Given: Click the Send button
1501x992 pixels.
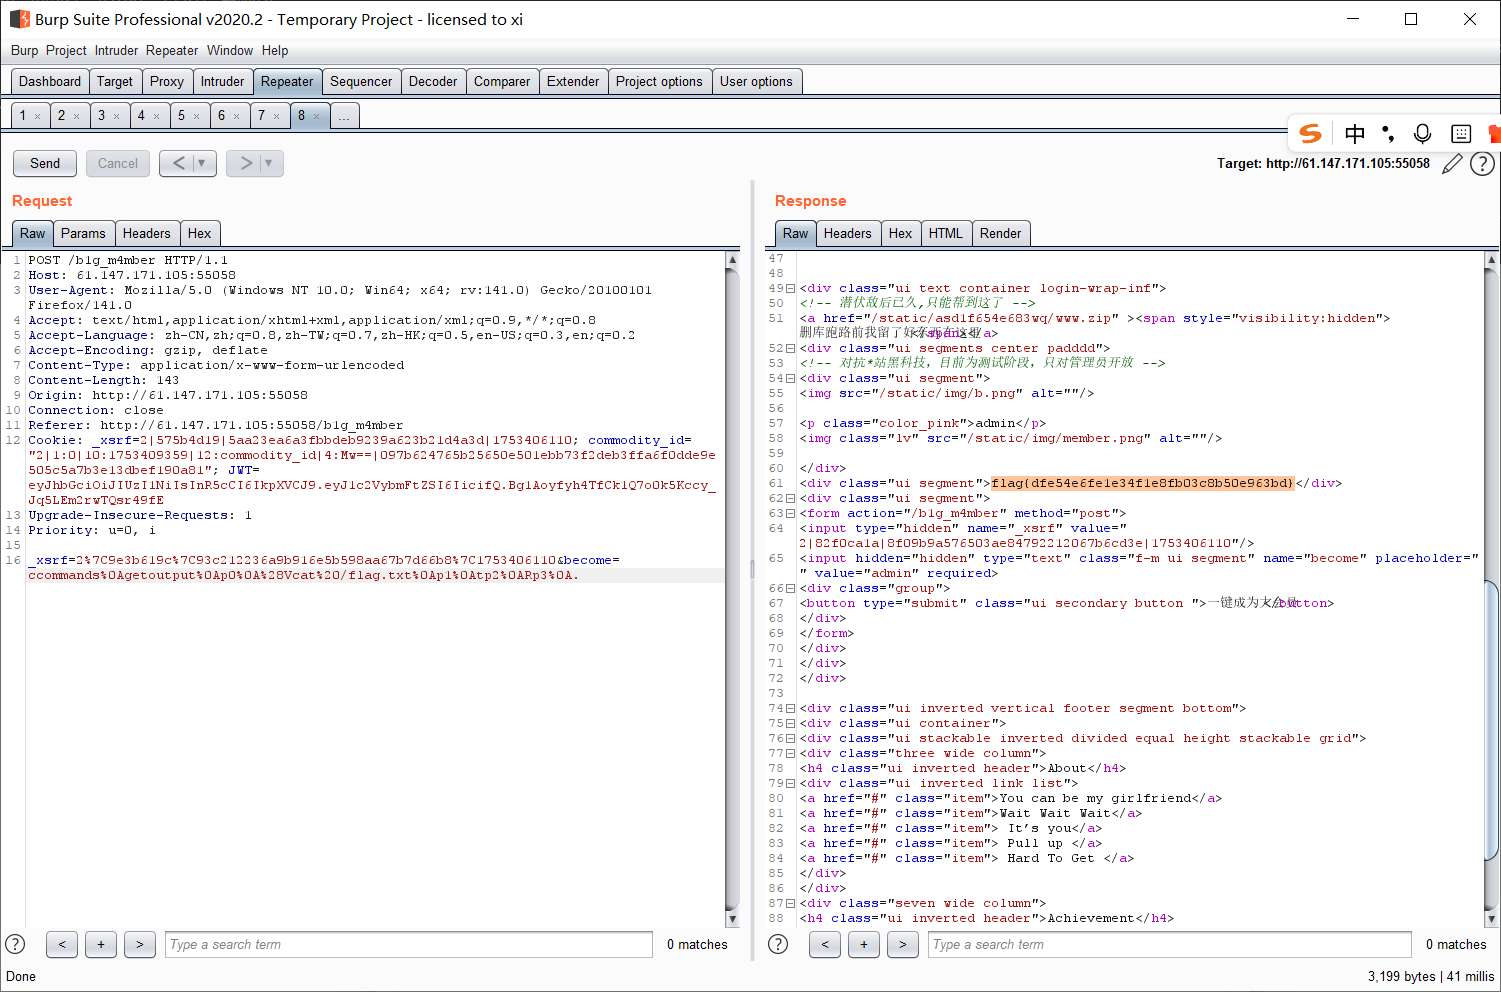Looking at the screenshot, I should pyautogui.click(x=45, y=163).
